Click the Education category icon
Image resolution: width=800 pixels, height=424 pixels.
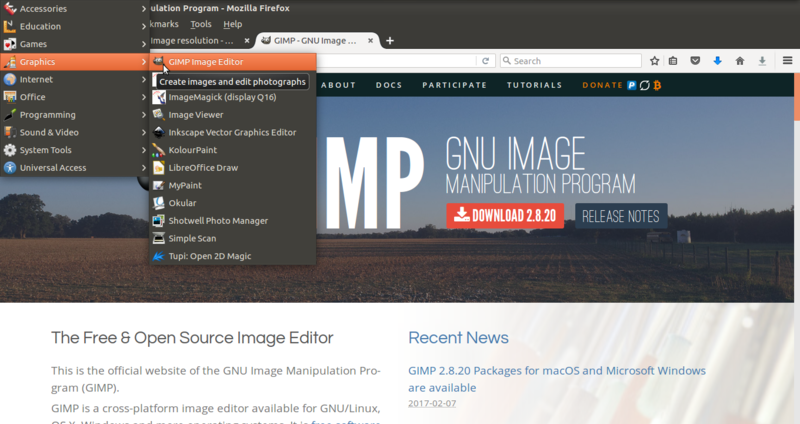click(10, 26)
